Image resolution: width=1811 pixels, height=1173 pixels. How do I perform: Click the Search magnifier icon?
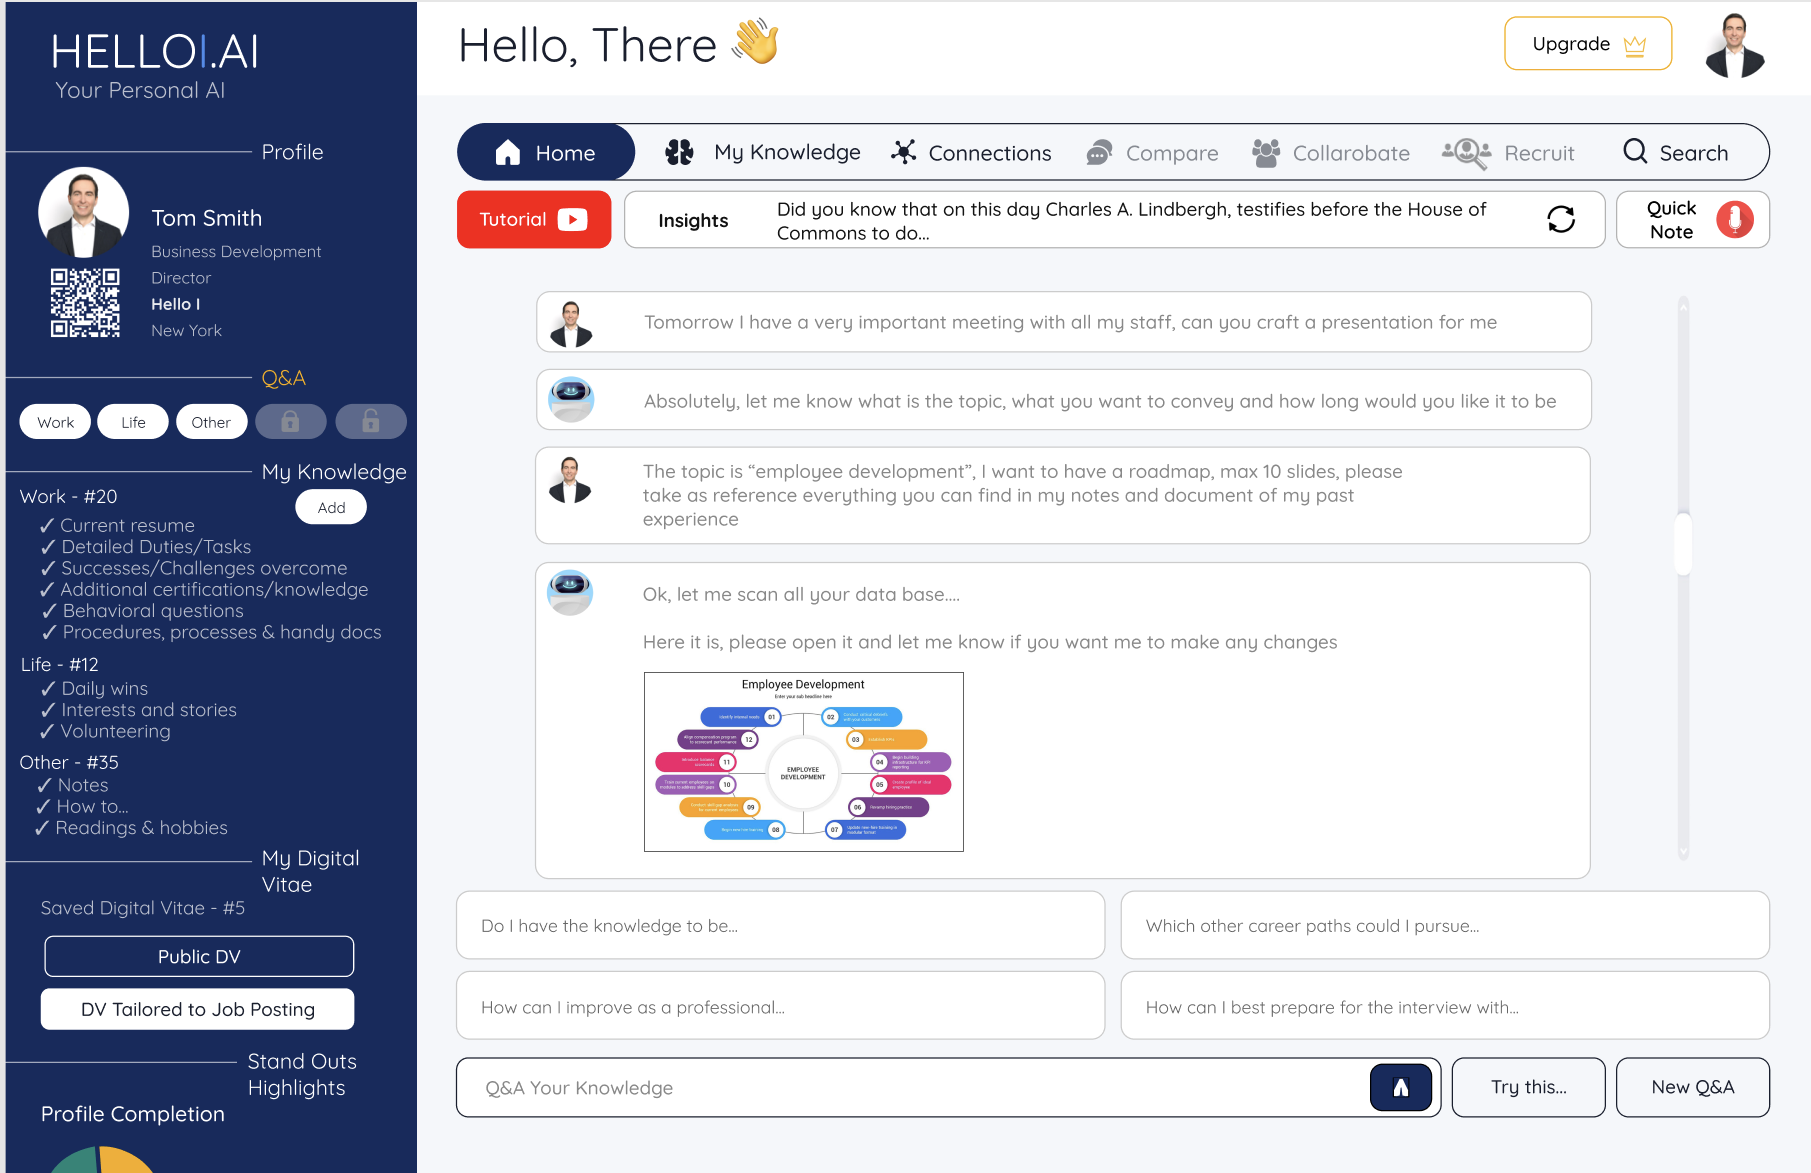point(1636,152)
